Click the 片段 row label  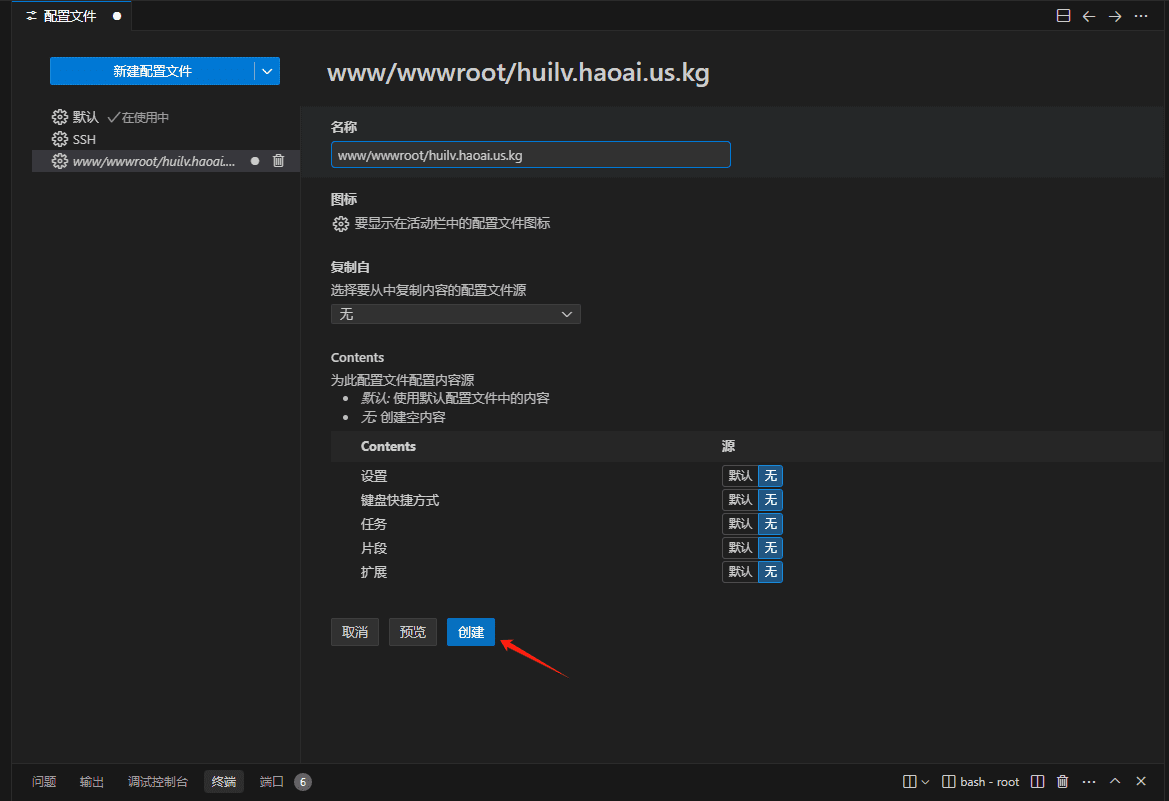[374, 548]
